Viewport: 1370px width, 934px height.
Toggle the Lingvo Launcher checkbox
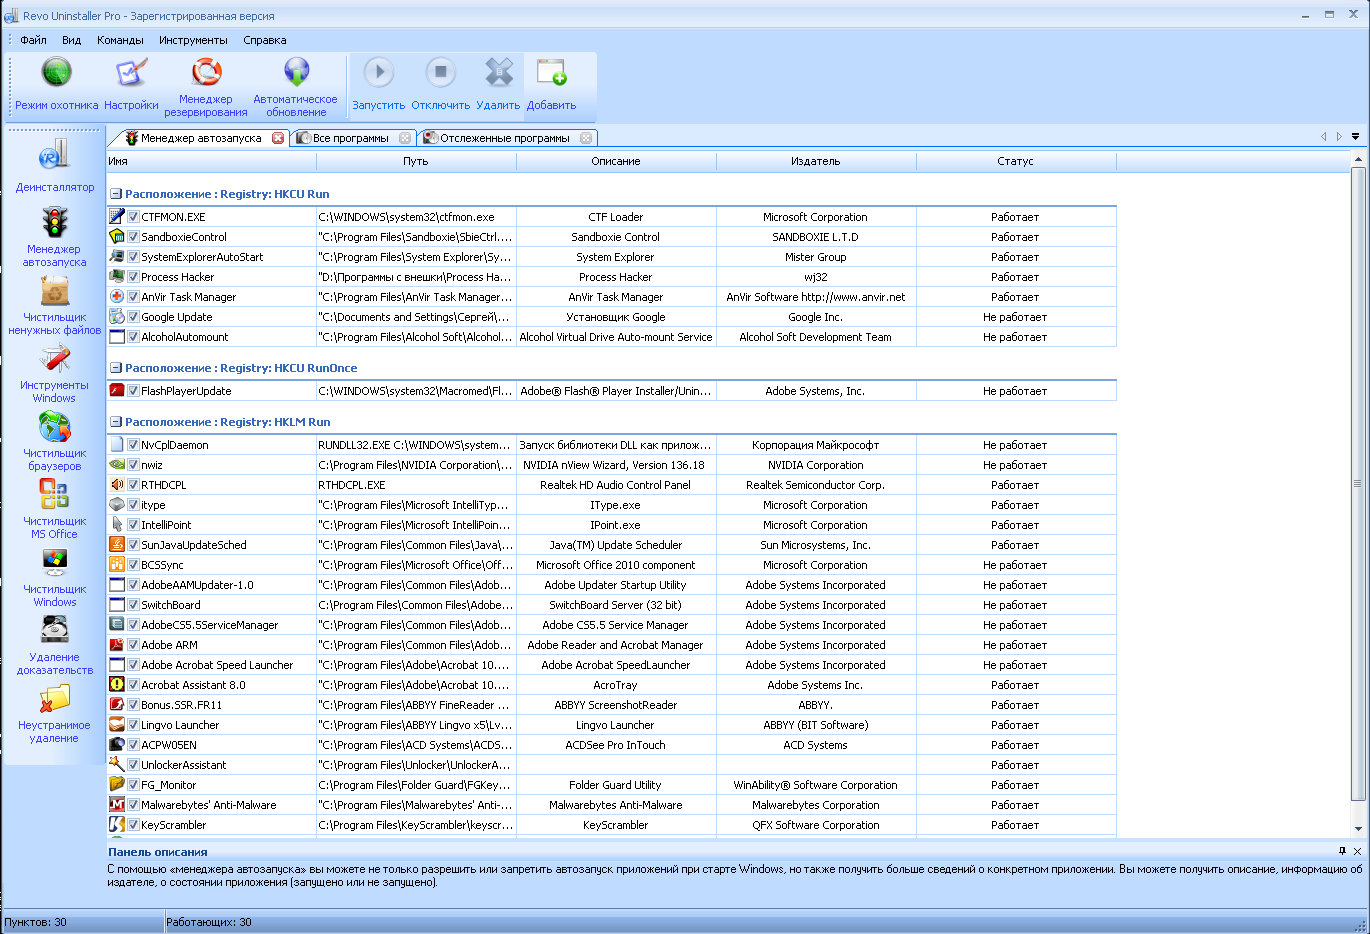(x=133, y=725)
